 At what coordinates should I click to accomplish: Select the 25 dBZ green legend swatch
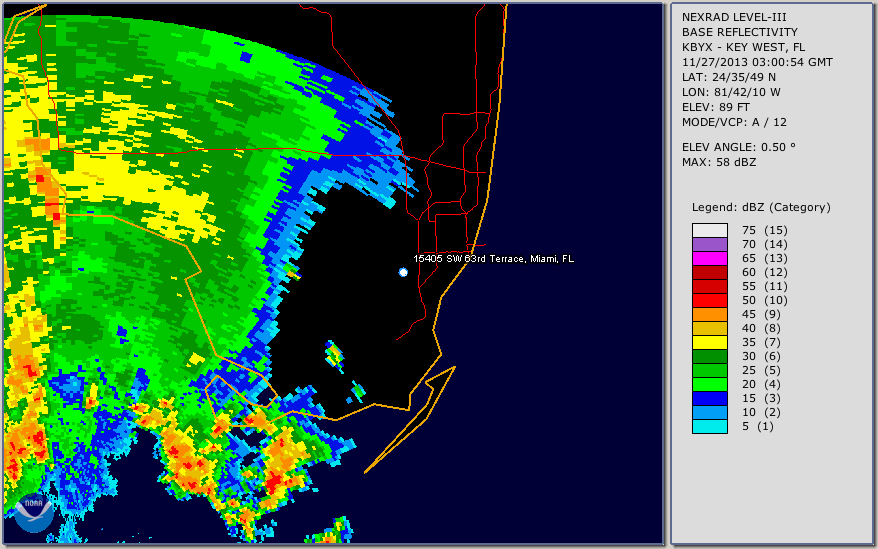click(x=709, y=370)
